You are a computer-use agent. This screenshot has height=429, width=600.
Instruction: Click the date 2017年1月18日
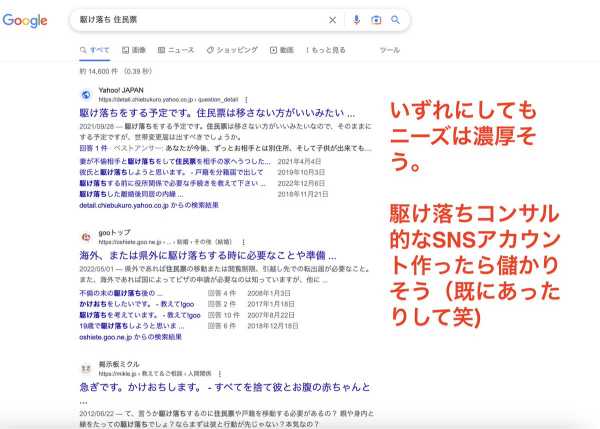point(271,304)
